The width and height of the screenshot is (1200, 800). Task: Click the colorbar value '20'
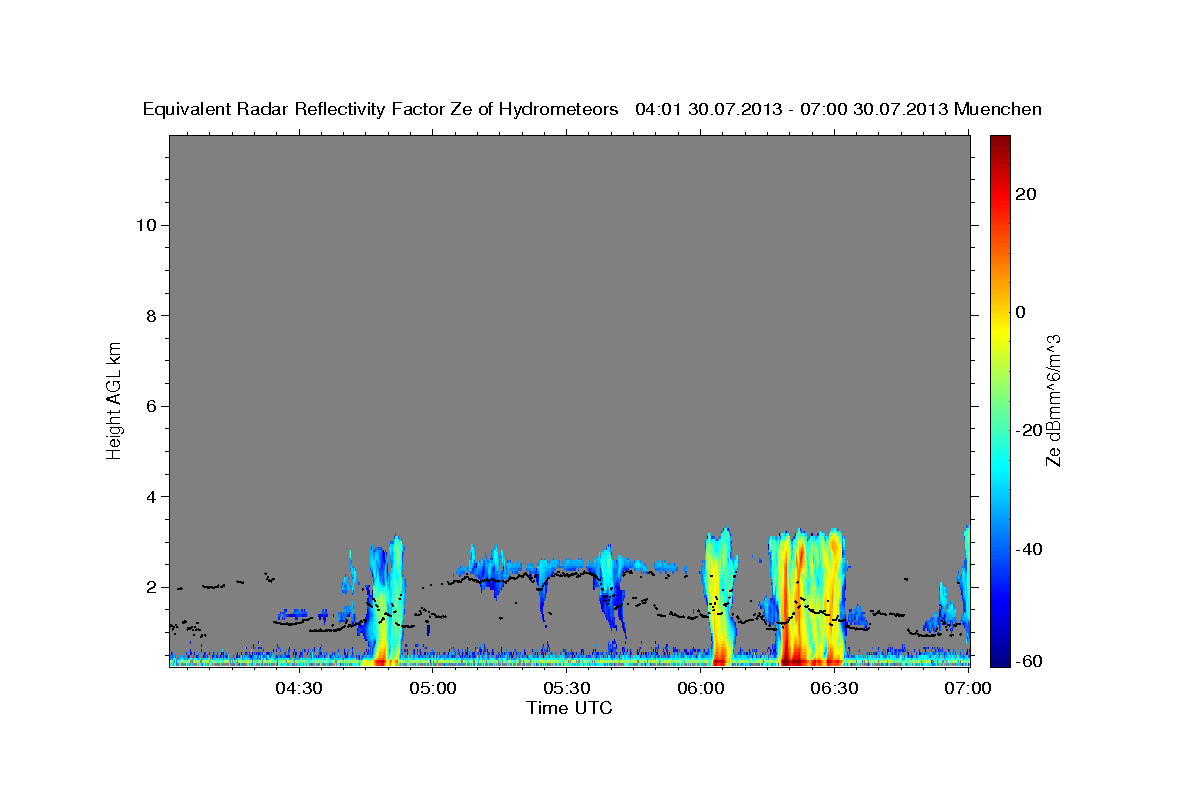click(x=1026, y=194)
